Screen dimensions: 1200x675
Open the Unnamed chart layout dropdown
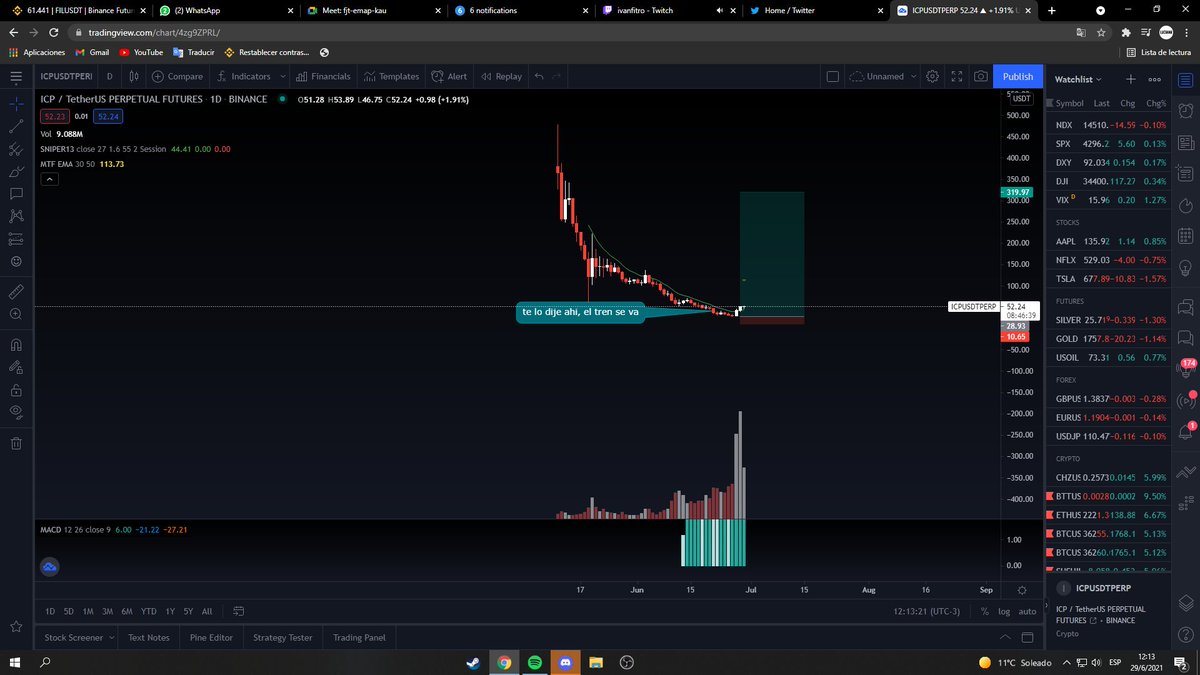[881, 76]
